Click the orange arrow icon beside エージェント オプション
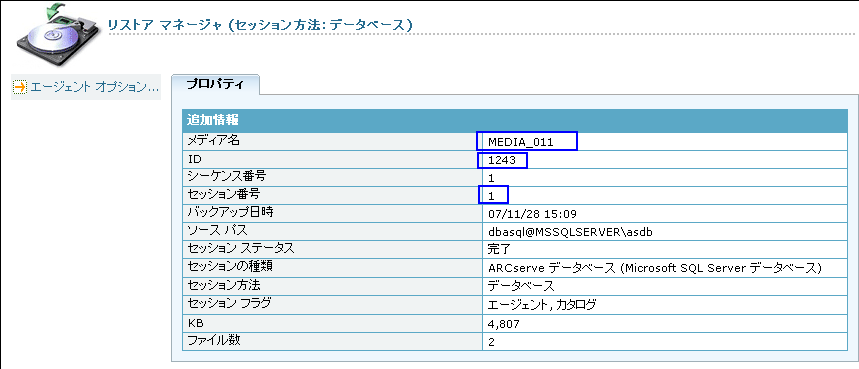 (x=20, y=87)
